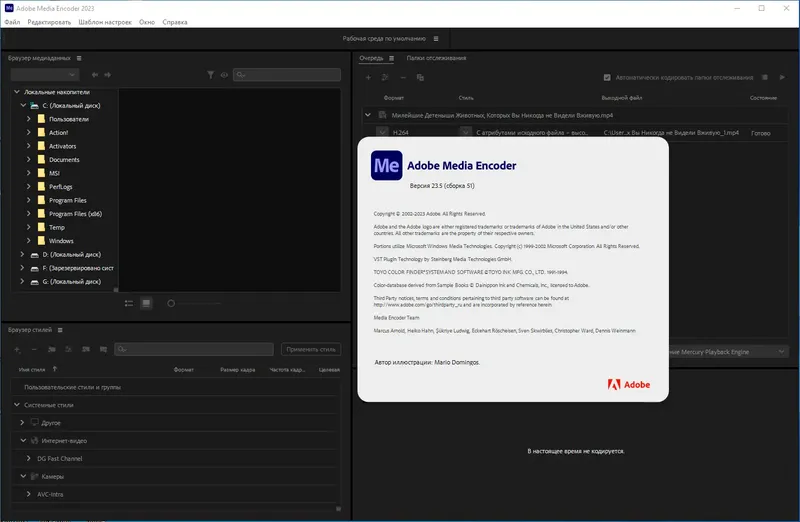Select the Action! folder
This screenshot has height=522, width=800.
[x=58, y=133]
